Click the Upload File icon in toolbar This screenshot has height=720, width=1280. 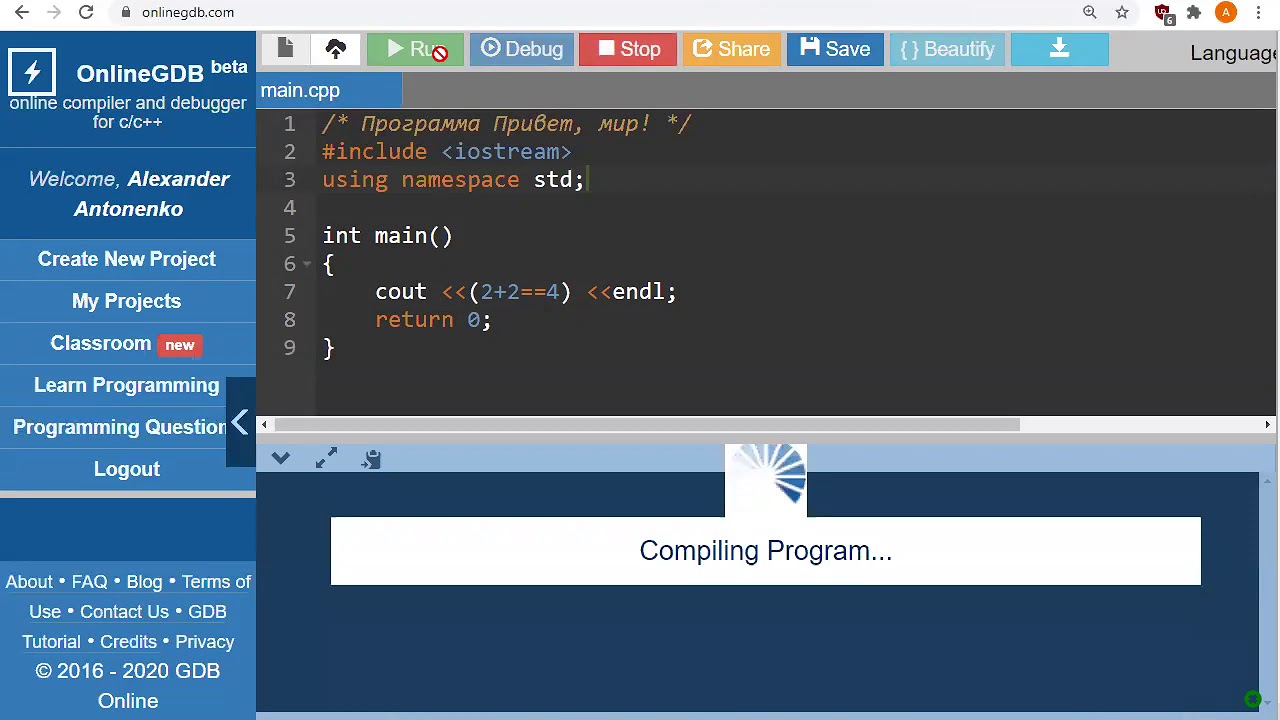(x=335, y=49)
